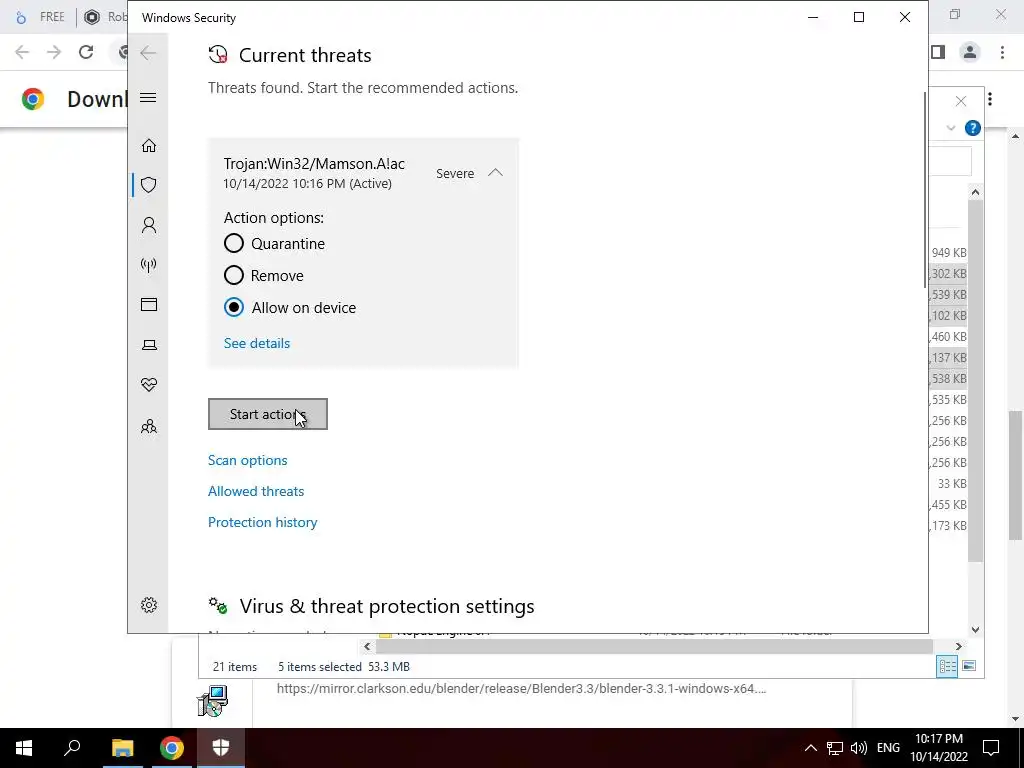Image resolution: width=1024 pixels, height=768 pixels.
Task: Open the notification center icon
Action: [x=991, y=748]
